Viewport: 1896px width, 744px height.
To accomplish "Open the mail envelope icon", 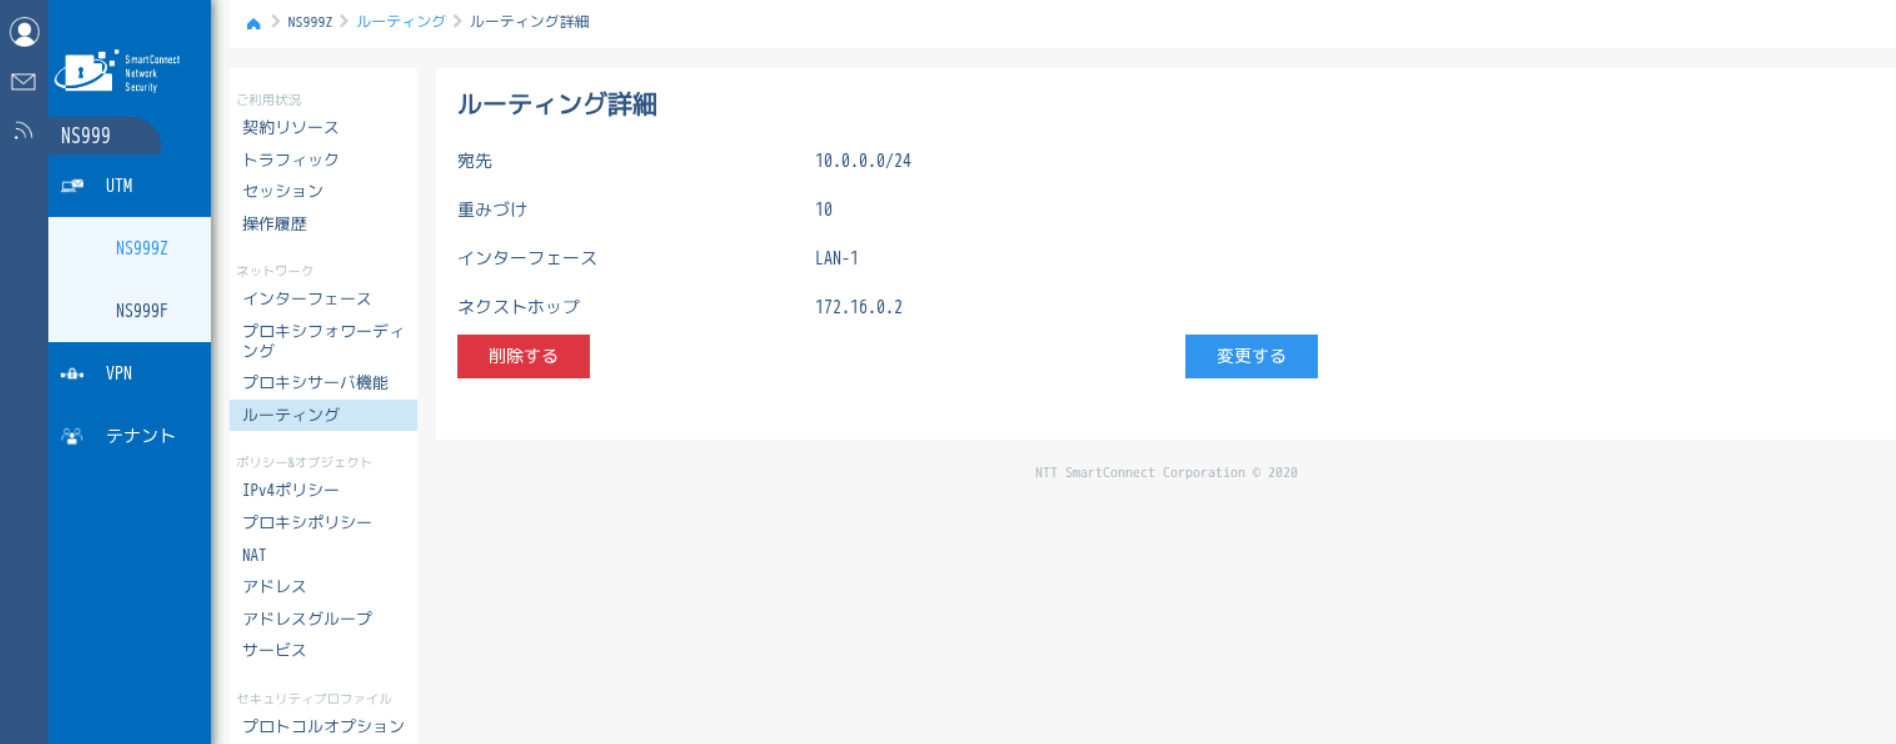I will point(24,82).
